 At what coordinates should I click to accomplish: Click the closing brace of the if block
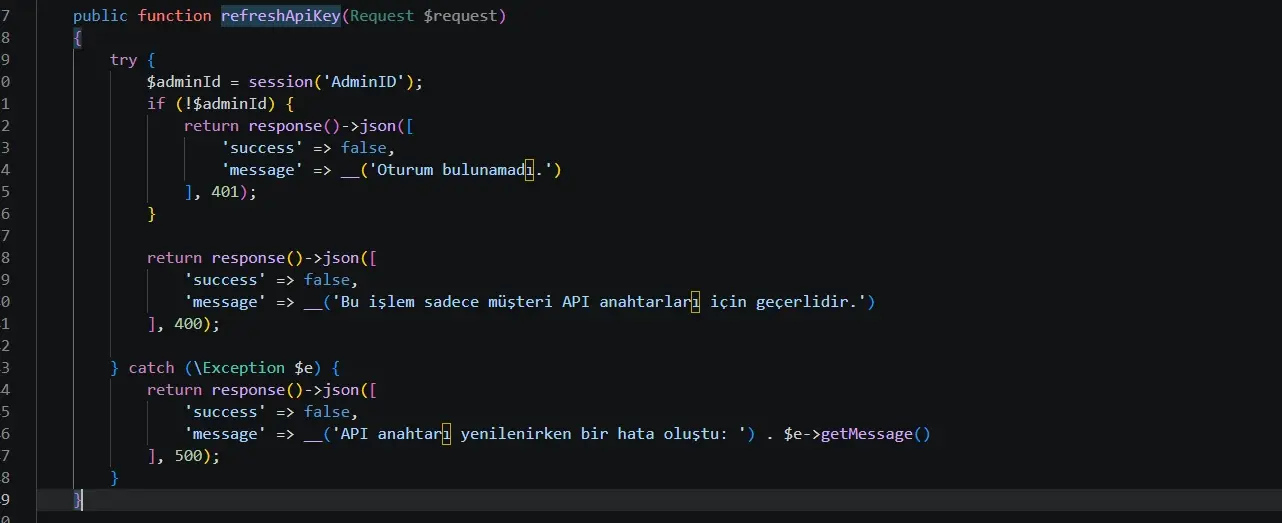click(x=152, y=214)
